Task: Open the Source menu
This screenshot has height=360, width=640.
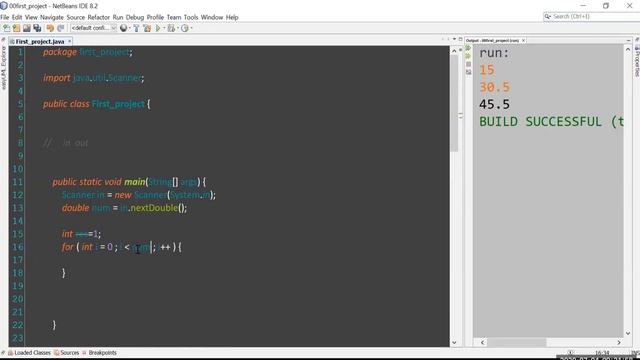Action: (x=76, y=17)
